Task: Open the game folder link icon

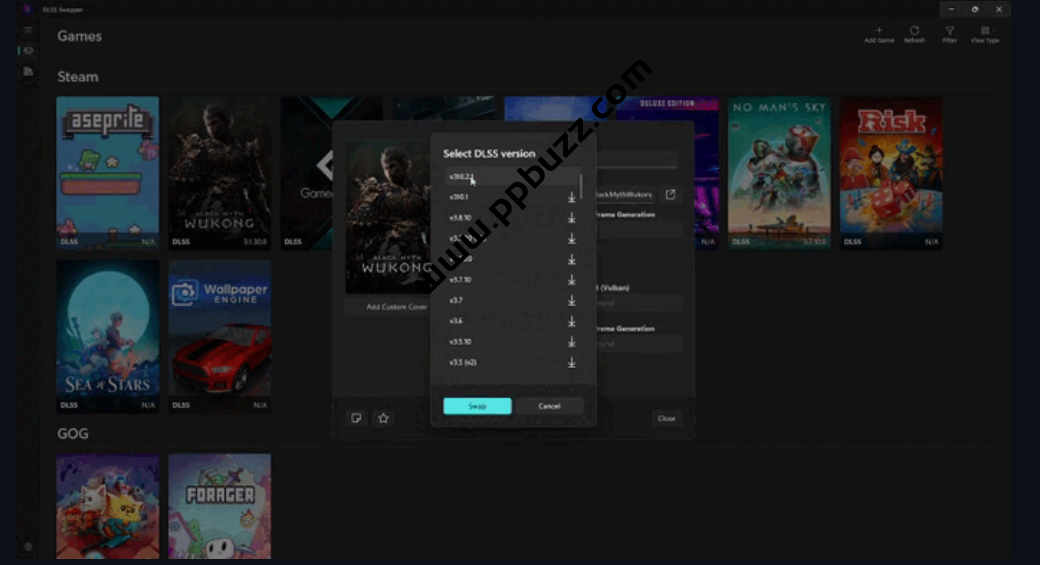Action: (671, 194)
